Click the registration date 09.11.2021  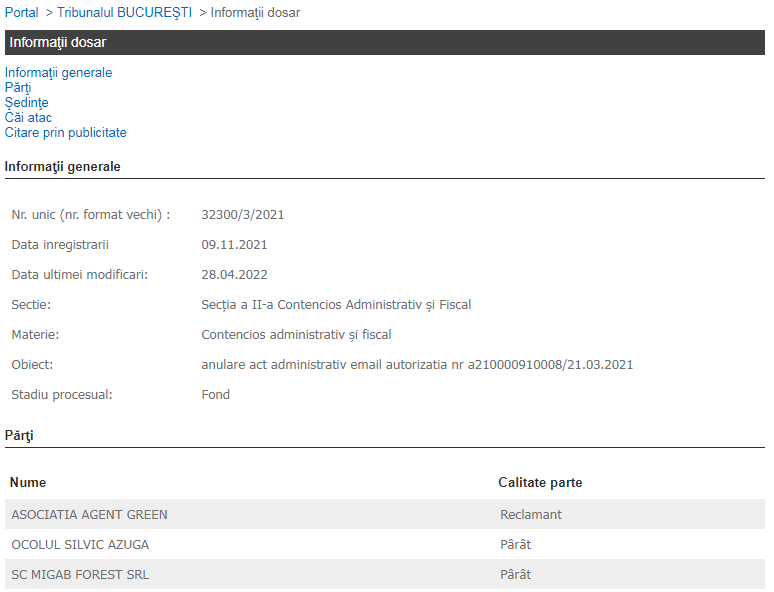point(234,245)
